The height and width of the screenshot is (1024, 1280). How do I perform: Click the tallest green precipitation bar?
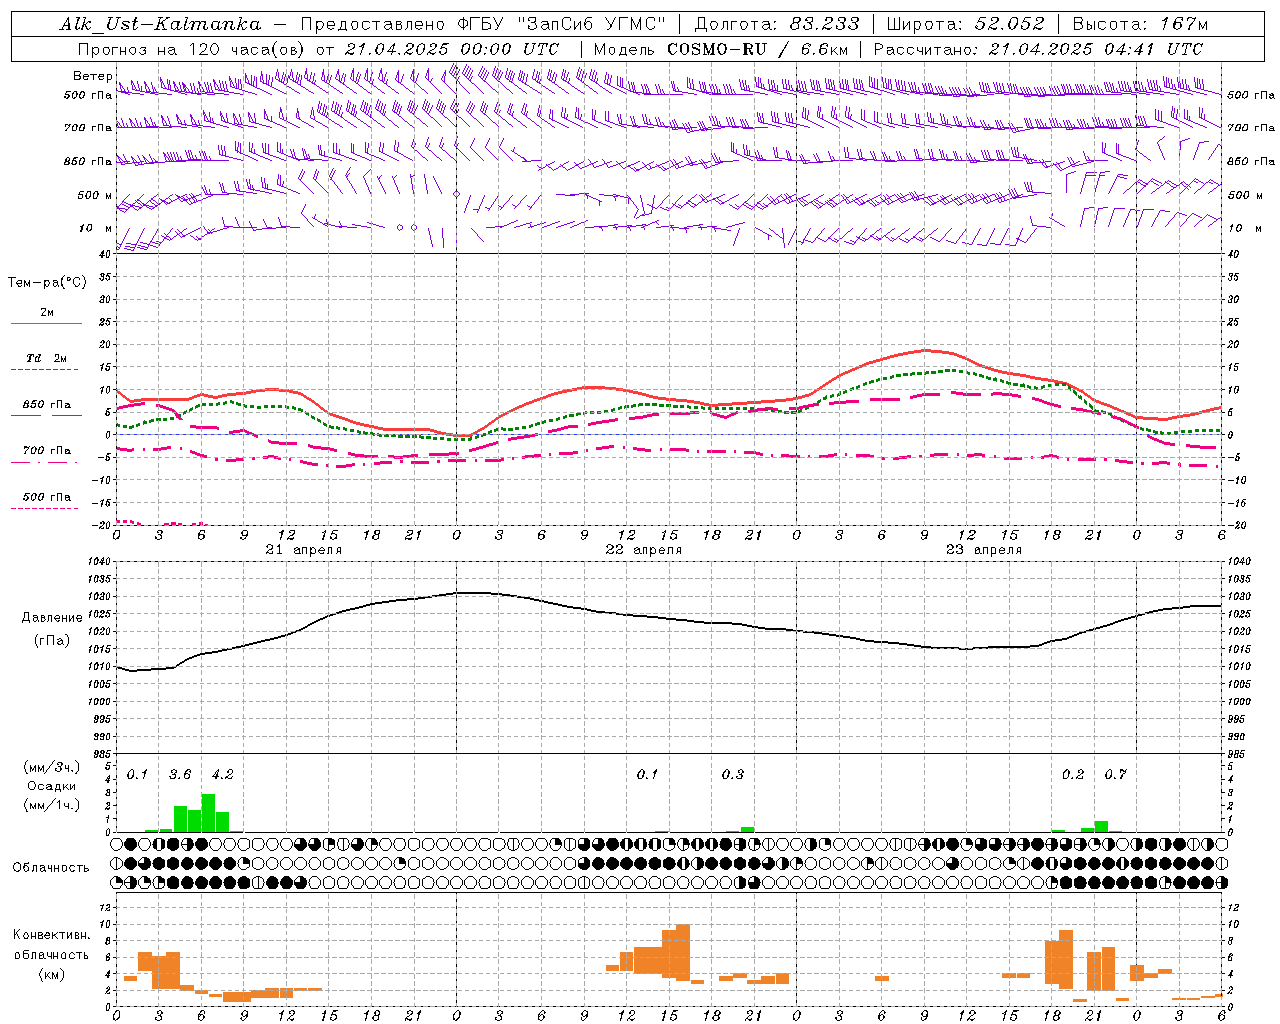[208, 813]
